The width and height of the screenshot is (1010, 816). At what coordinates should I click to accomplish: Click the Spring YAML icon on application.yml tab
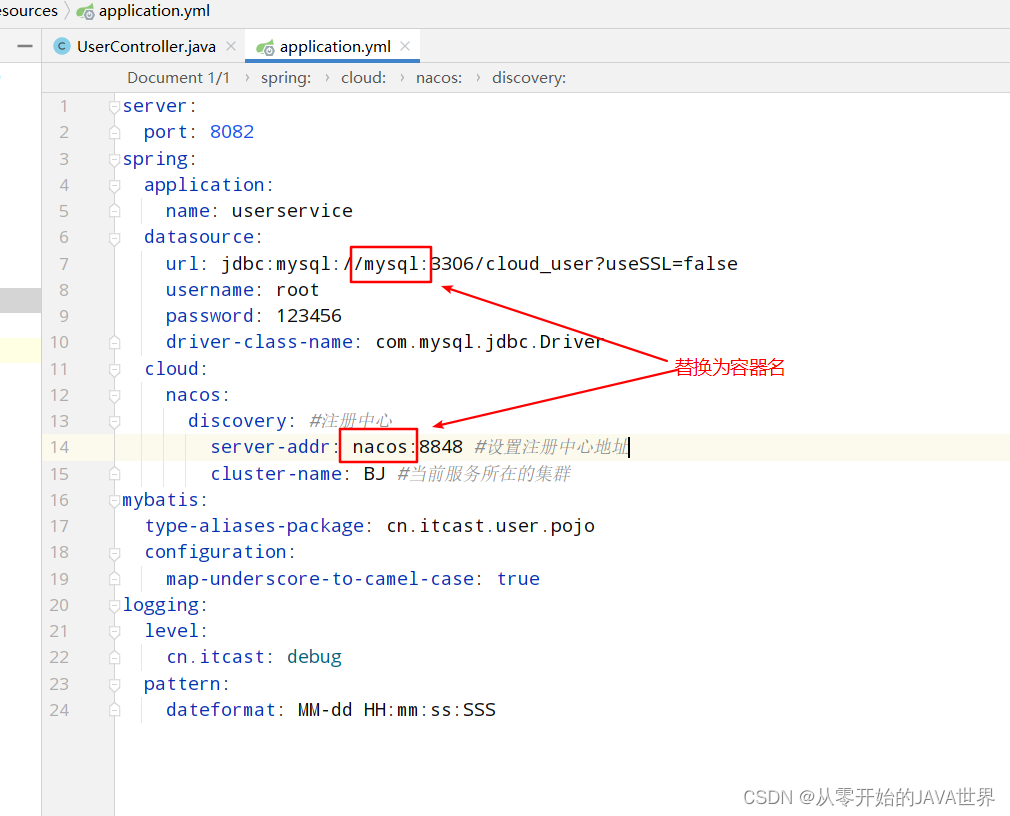pyautogui.click(x=265, y=48)
